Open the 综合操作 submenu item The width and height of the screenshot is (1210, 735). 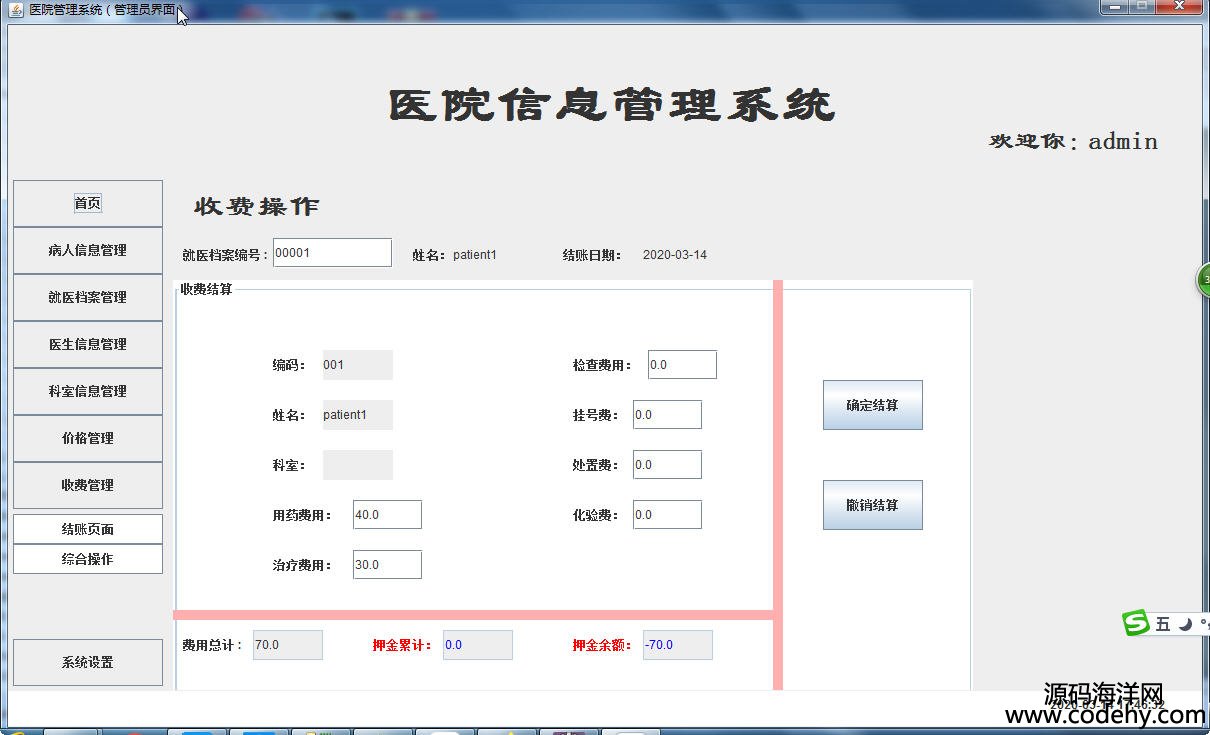coord(88,559)
